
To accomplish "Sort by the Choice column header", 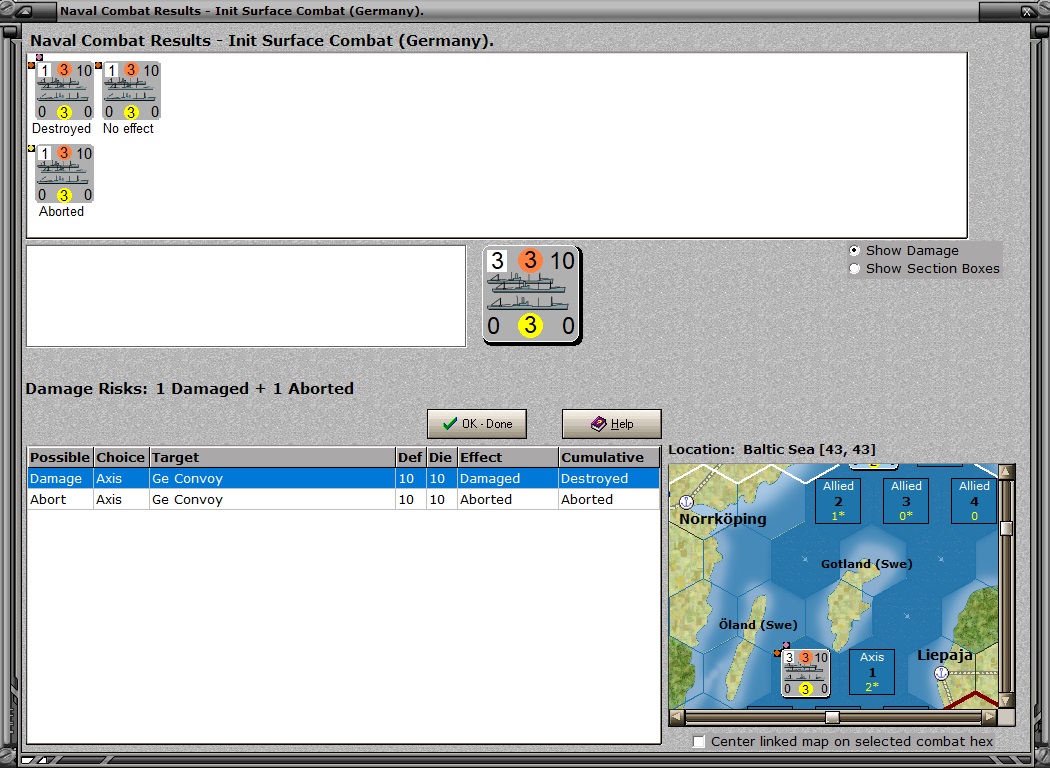I will (x=121, y=457).
